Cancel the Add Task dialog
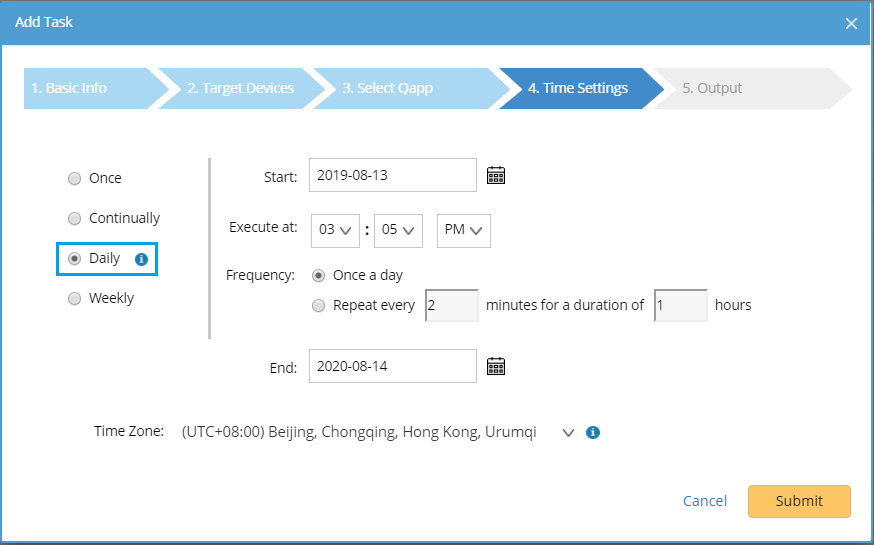The height and width of the screenshot is (545, 874). (705, 501)
